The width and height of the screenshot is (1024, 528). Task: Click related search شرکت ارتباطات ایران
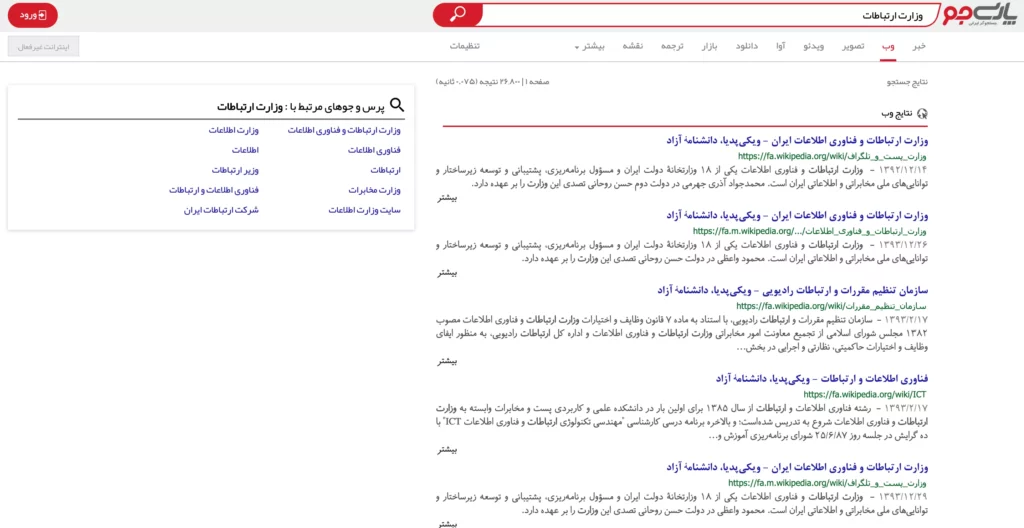(221, 210)
